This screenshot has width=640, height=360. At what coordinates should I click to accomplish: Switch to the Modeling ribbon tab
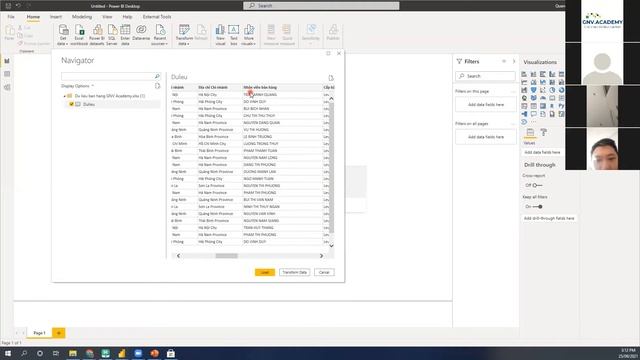(82, 17)
